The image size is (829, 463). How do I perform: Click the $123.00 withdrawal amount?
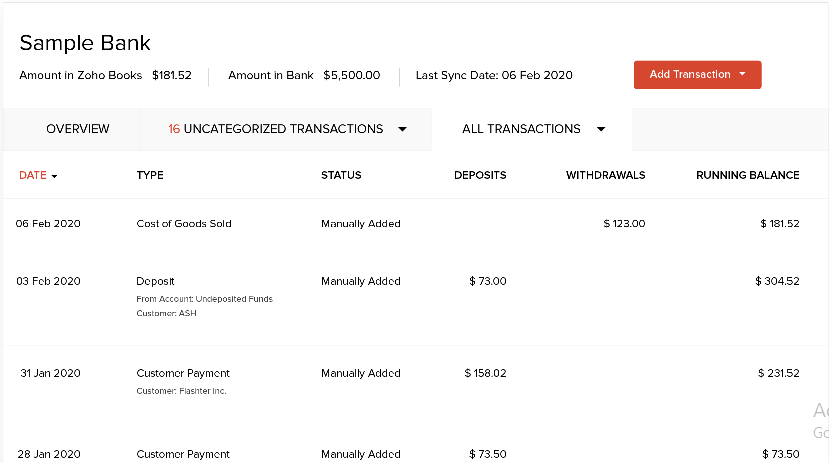624,224
